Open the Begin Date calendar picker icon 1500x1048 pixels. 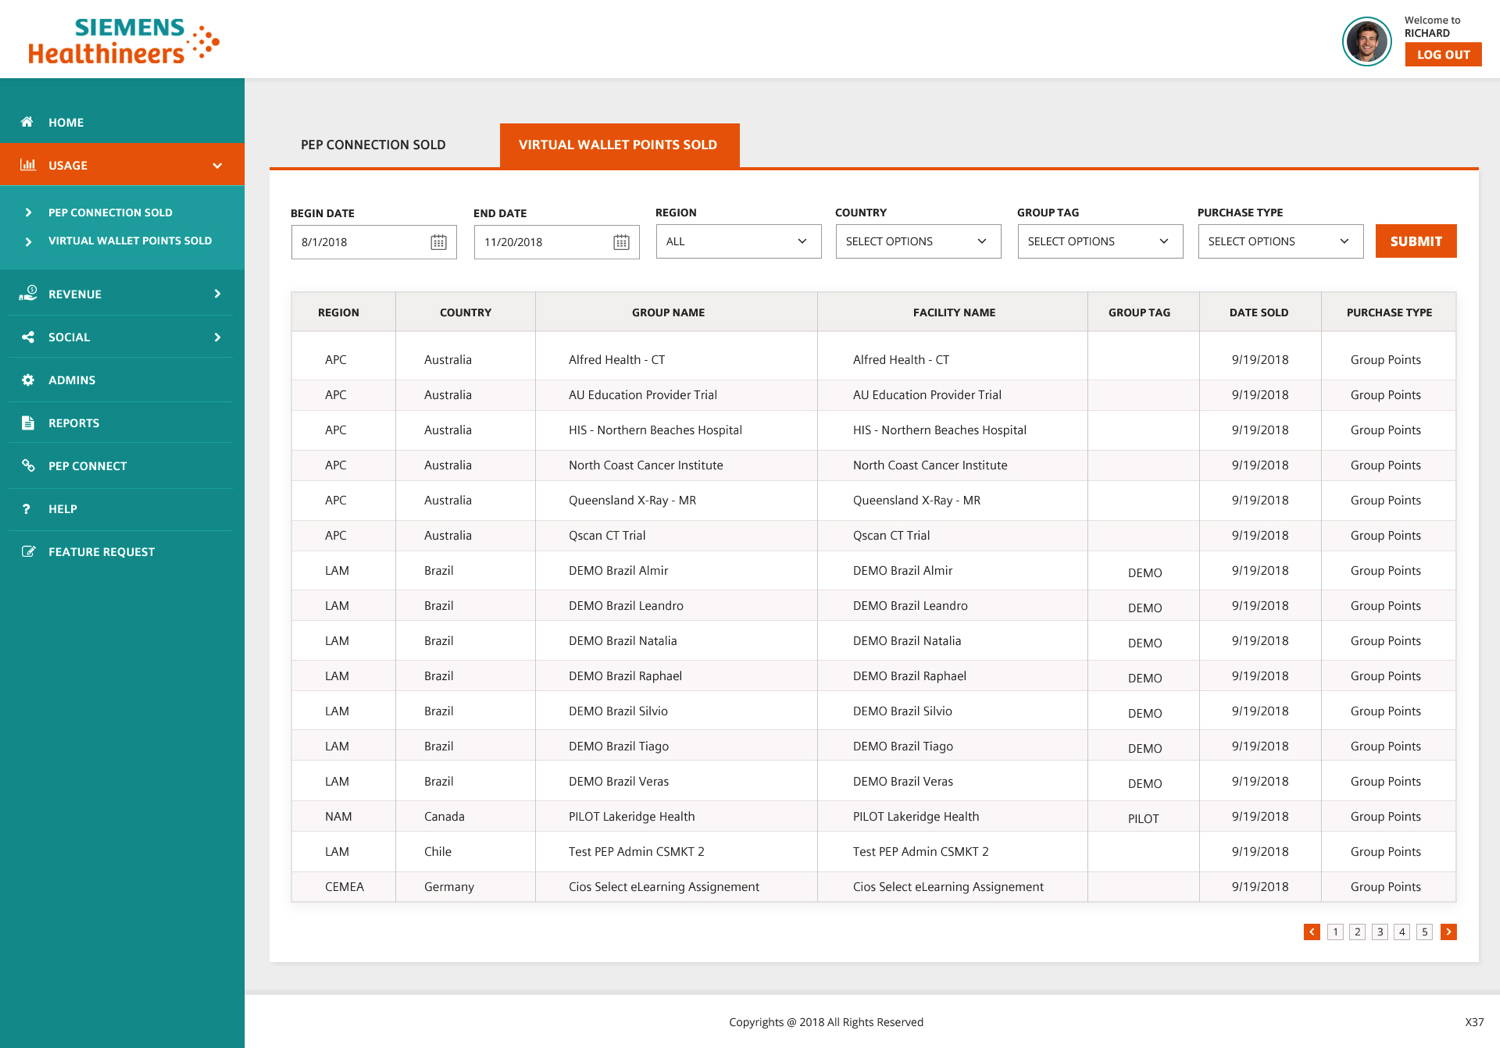click(x=438, y=242)
